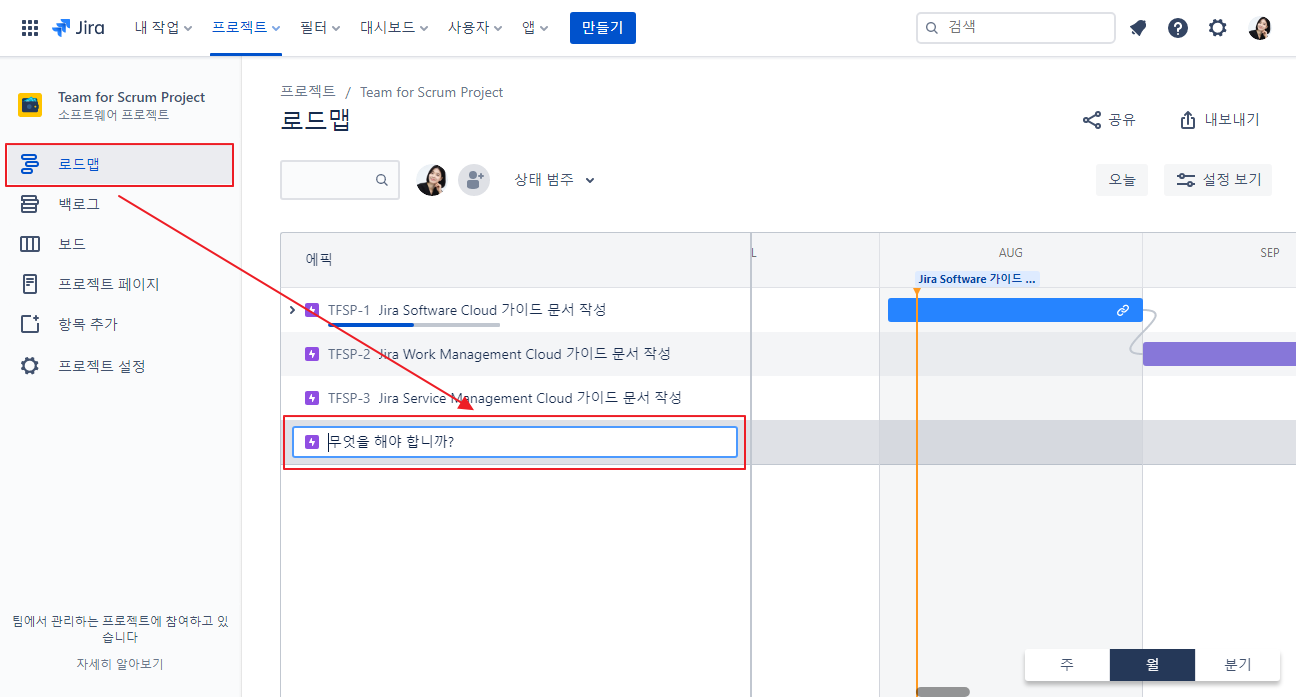Open the 프로젝트 menu dropdown
Image resolution: width=1296 pixels, height=697 pixels.
tap(246, 28)
